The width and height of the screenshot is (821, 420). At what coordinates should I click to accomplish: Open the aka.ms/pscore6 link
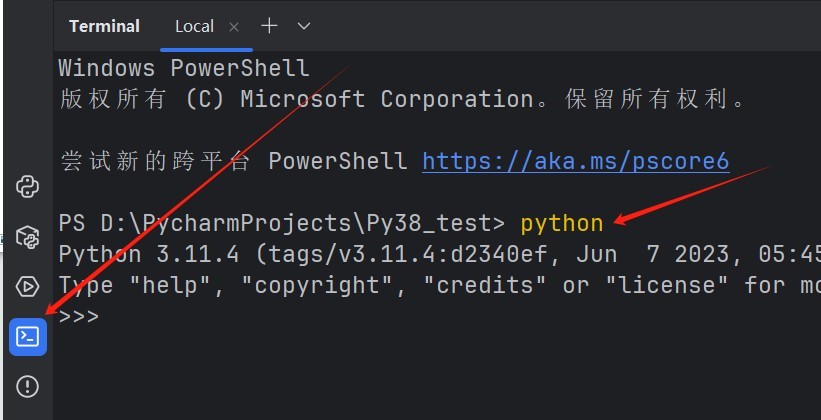pyautogui.click(x=575, y=161)
